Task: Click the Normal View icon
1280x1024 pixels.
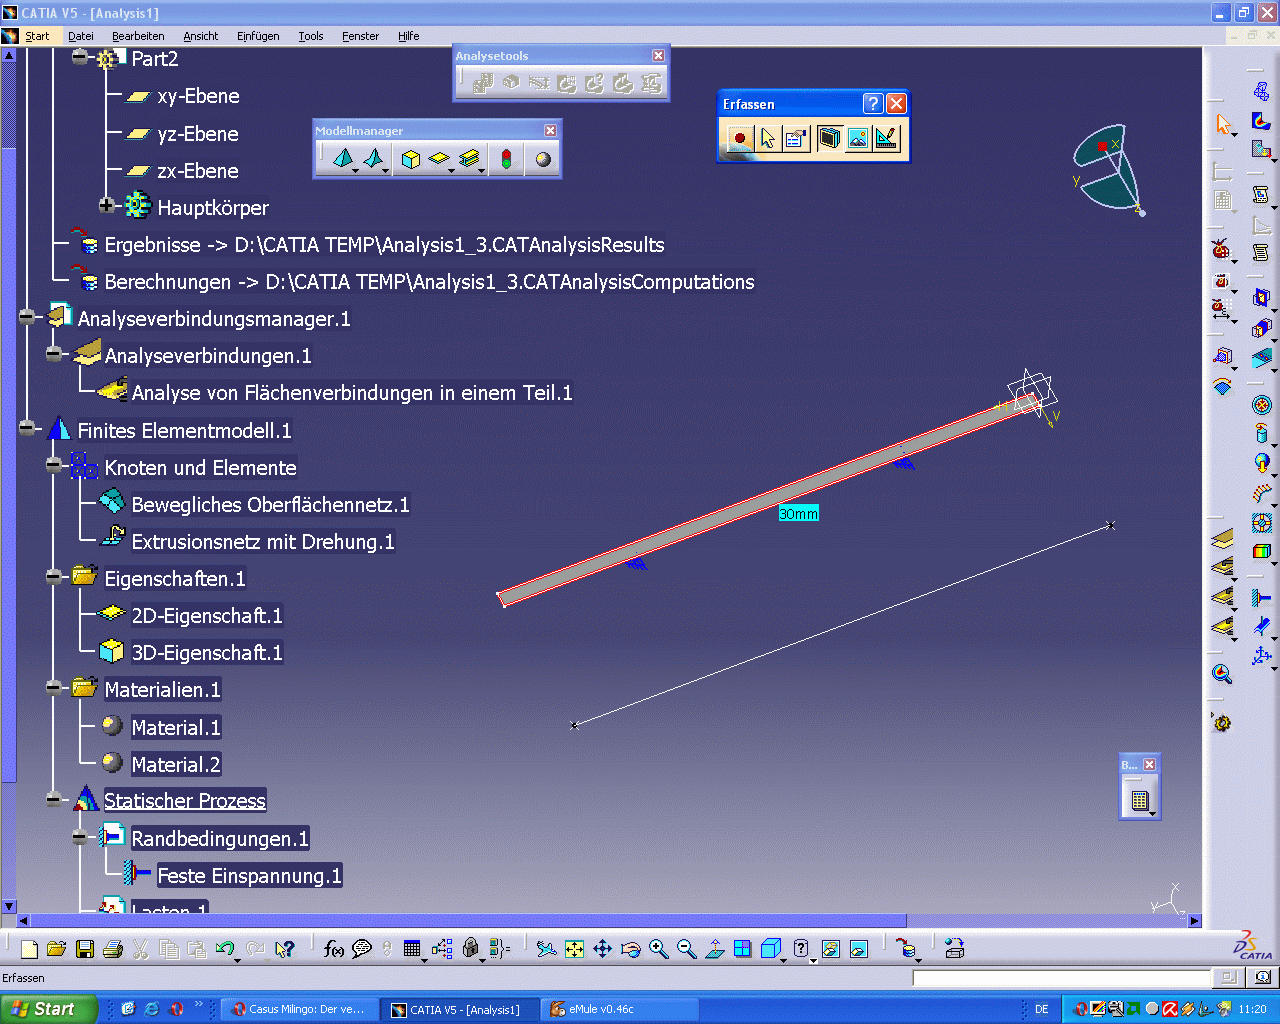Action: coord(714,949)
